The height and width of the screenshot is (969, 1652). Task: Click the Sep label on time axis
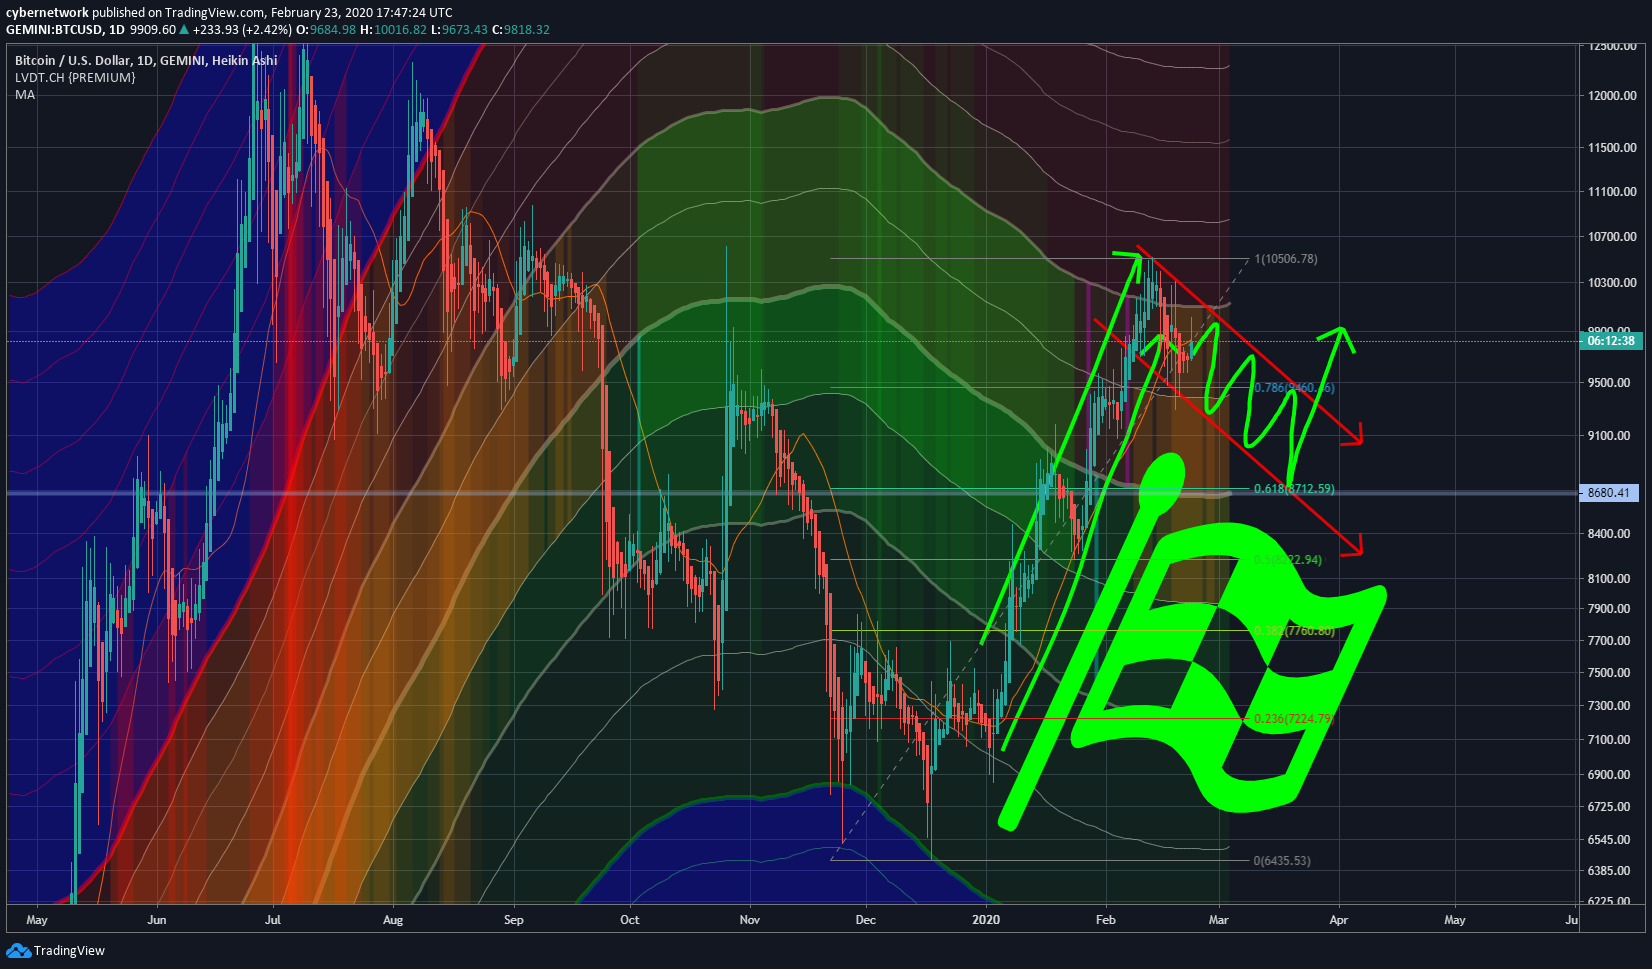point(513,919)
